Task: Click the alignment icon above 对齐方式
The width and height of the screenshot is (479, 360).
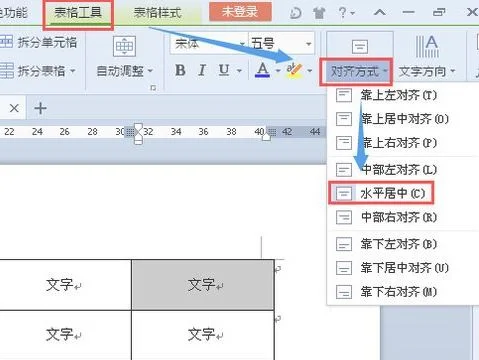Action: [x=360, y=46]
